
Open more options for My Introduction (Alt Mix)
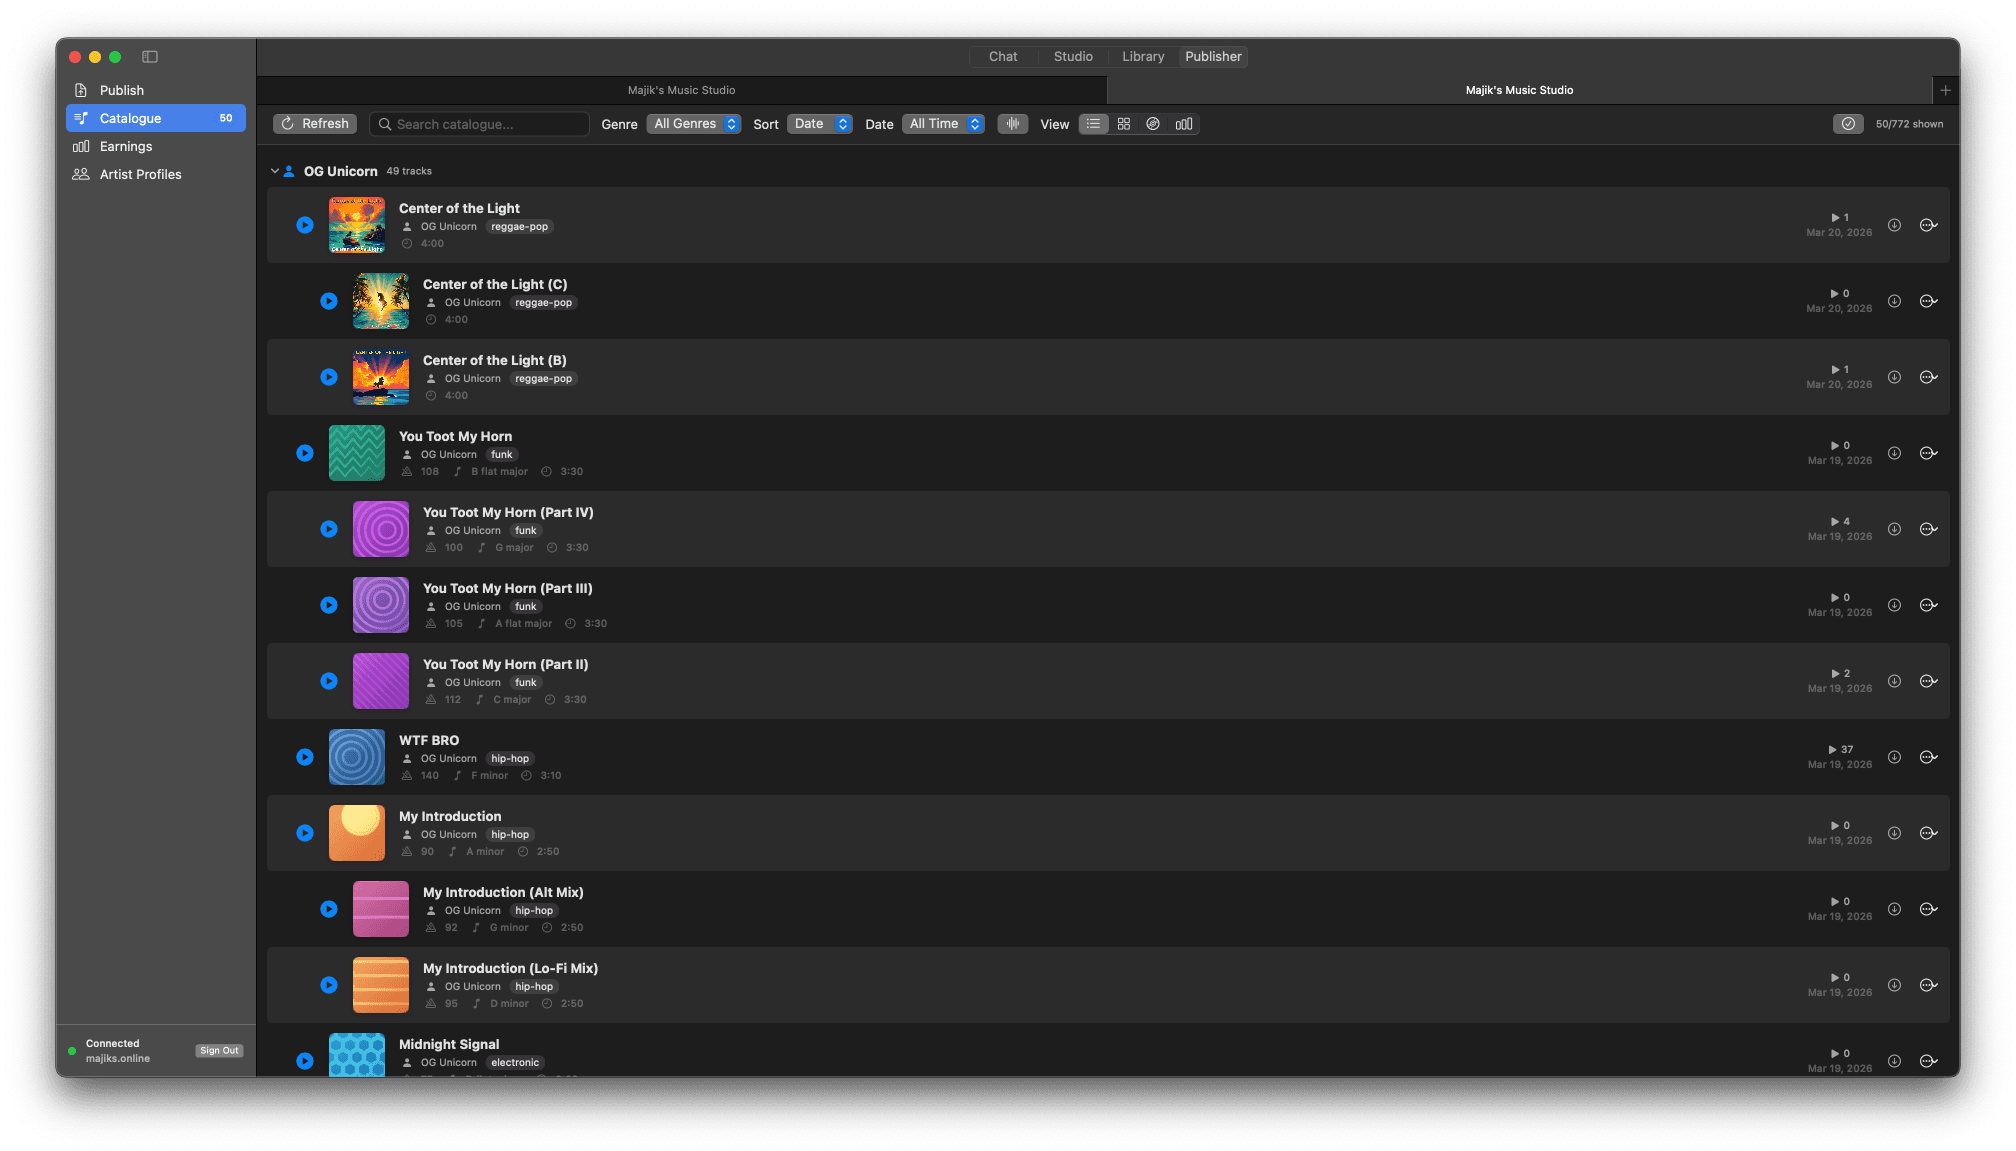[1929, 909]
